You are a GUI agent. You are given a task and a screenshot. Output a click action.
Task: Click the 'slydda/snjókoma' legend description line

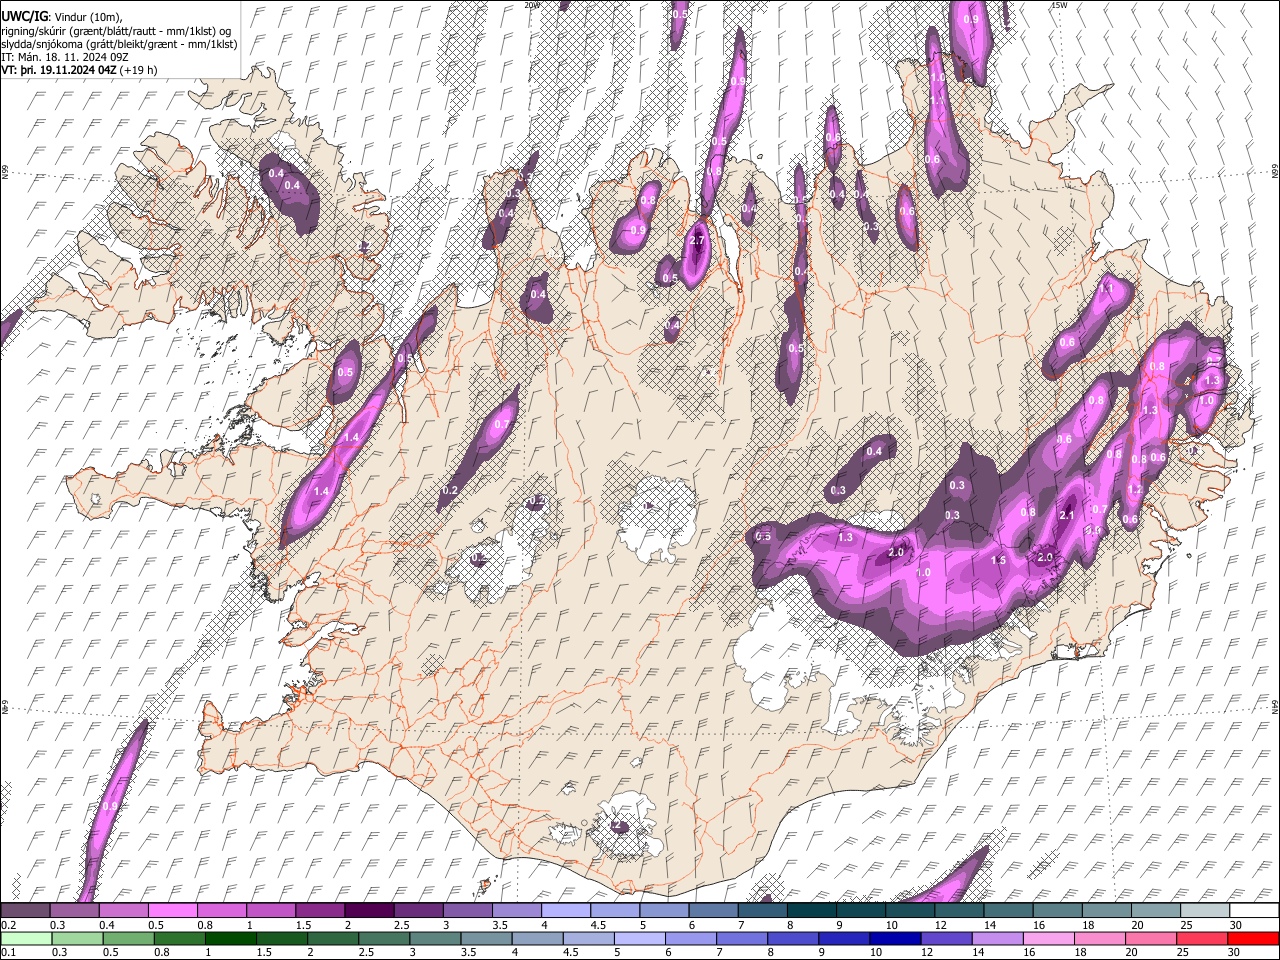tap(119, 44)
